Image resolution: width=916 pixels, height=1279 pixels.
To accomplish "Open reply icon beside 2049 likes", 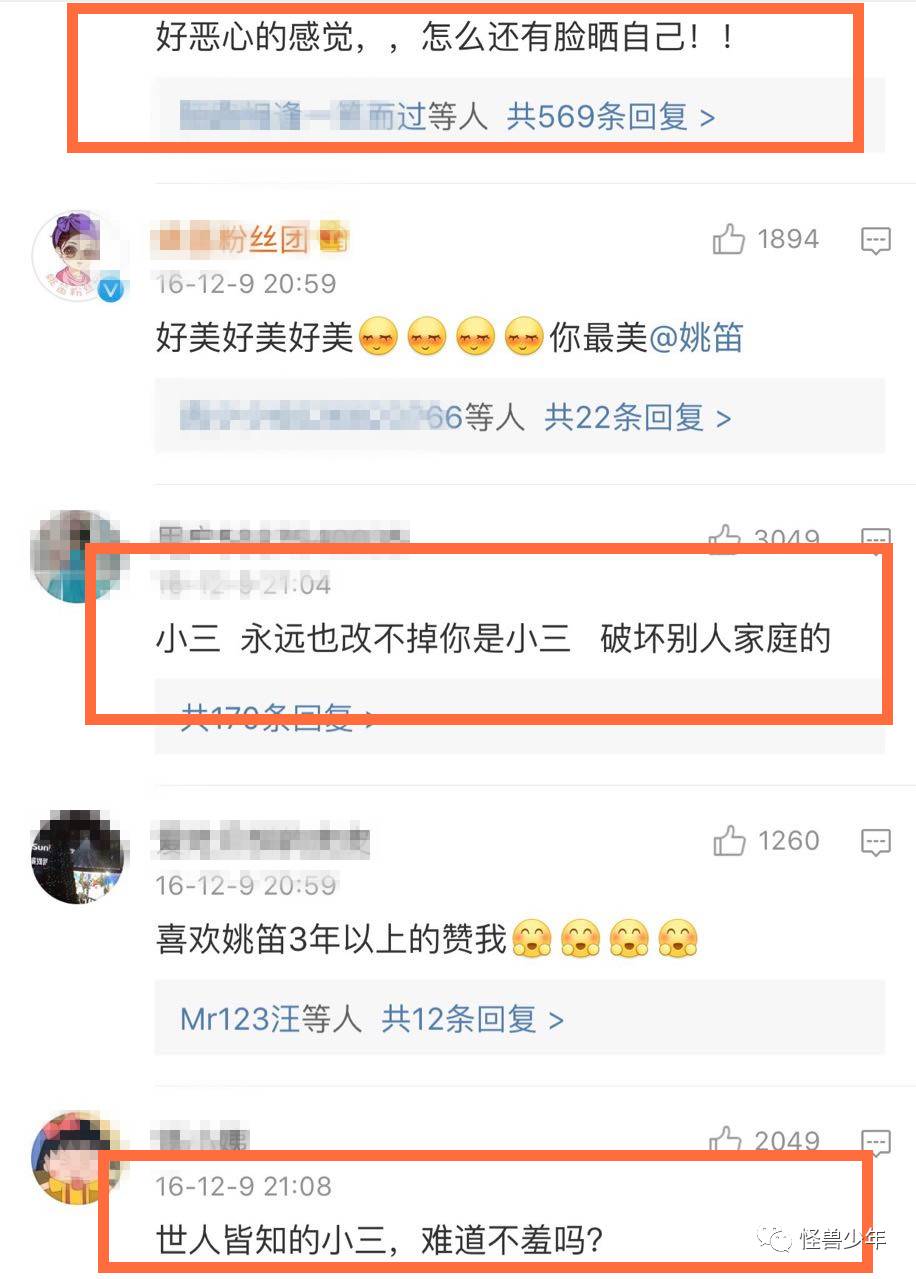I will point(875,1140).
